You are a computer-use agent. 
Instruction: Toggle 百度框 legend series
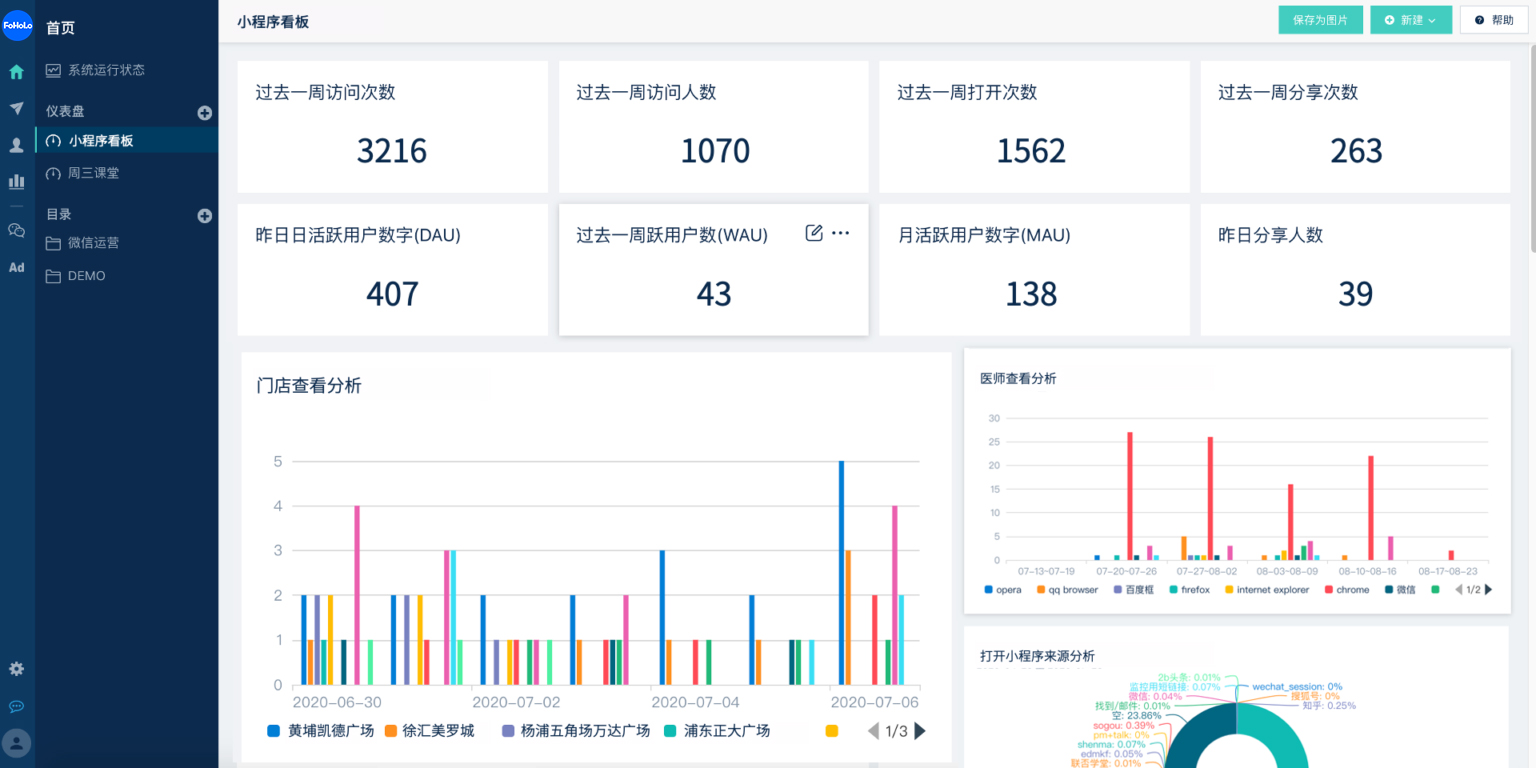[x=1132, y=590]
